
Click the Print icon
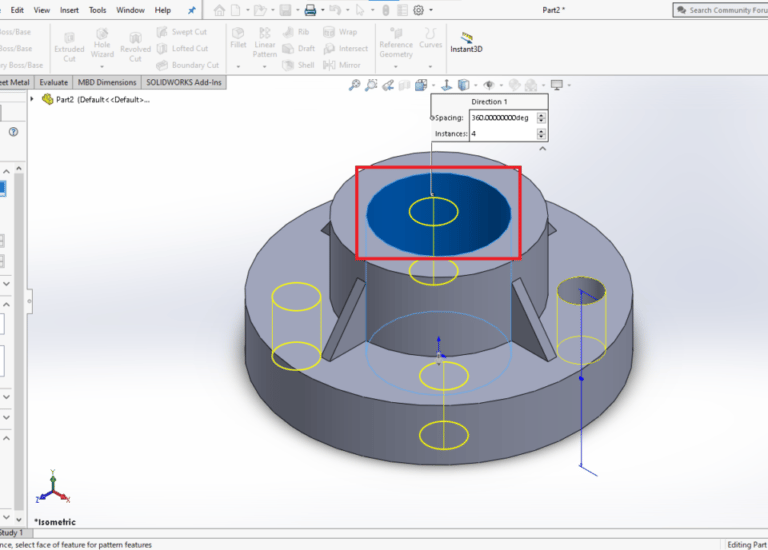tap(310, 10)
